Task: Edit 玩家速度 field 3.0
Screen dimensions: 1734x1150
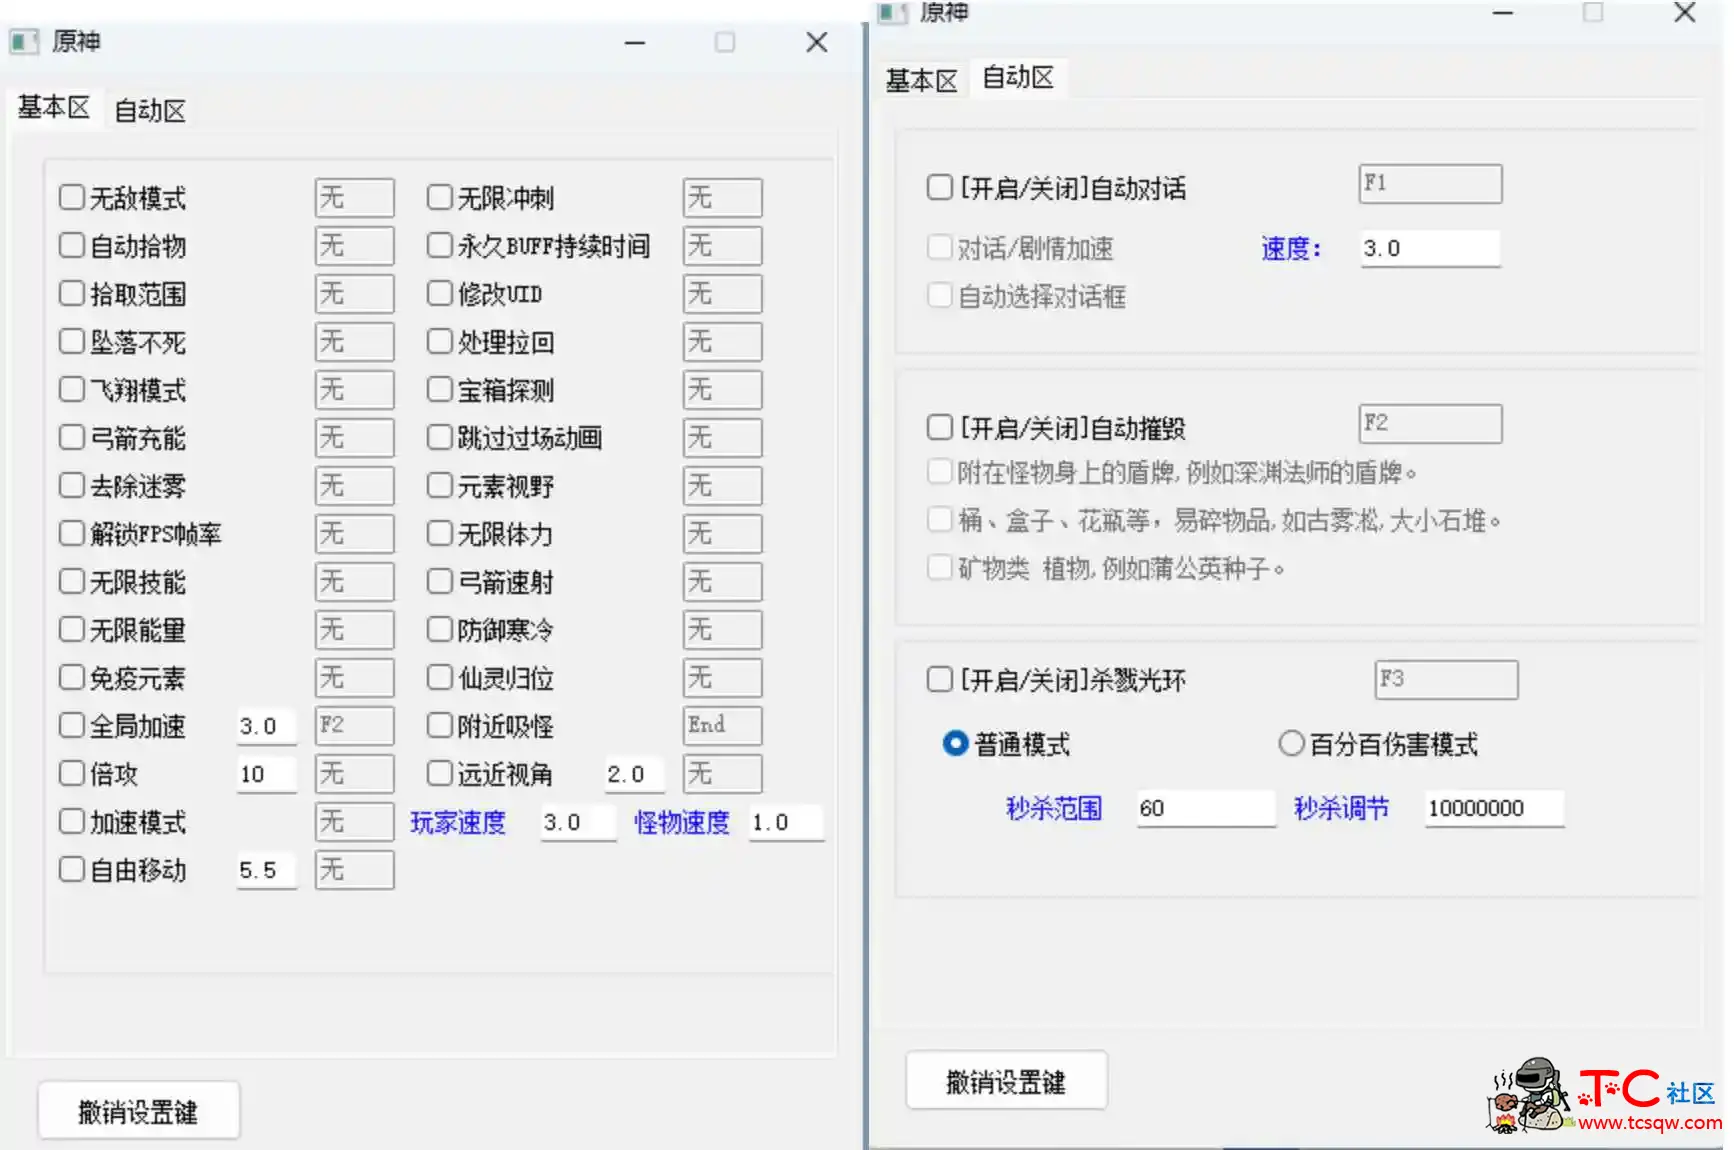Action: click(x=579, y=822)
